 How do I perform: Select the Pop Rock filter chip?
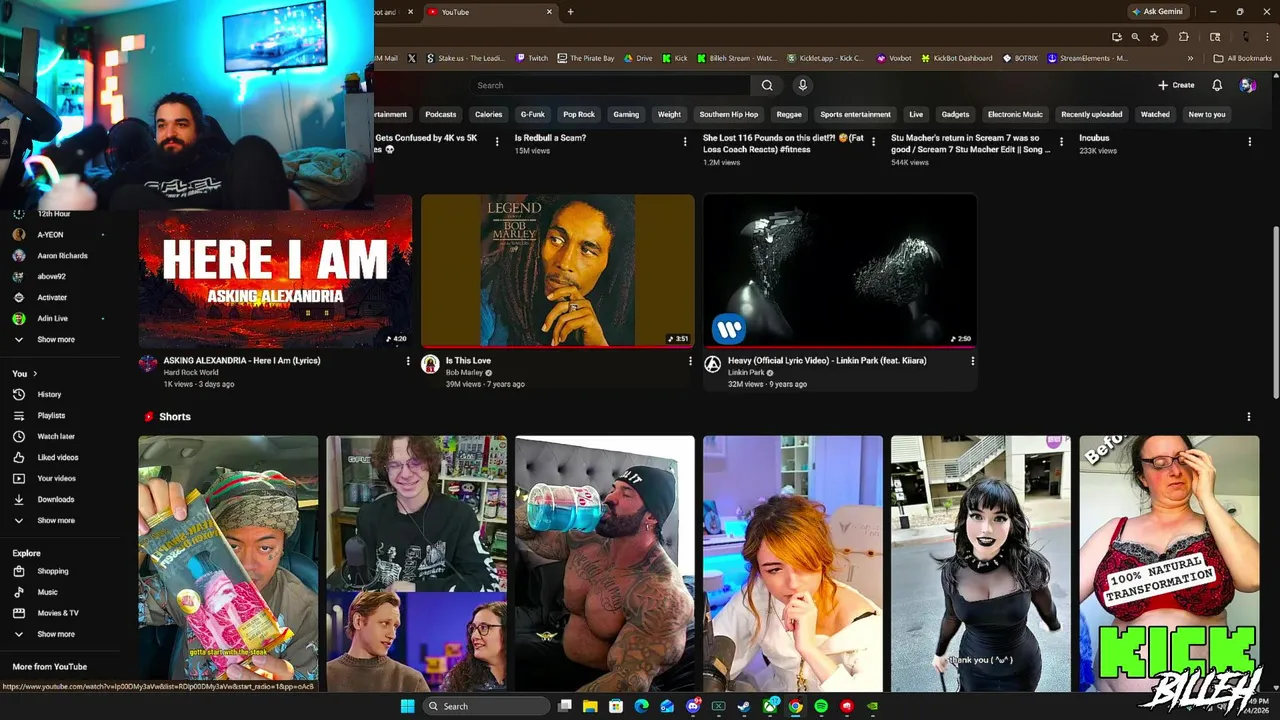(x=578, y=114)
